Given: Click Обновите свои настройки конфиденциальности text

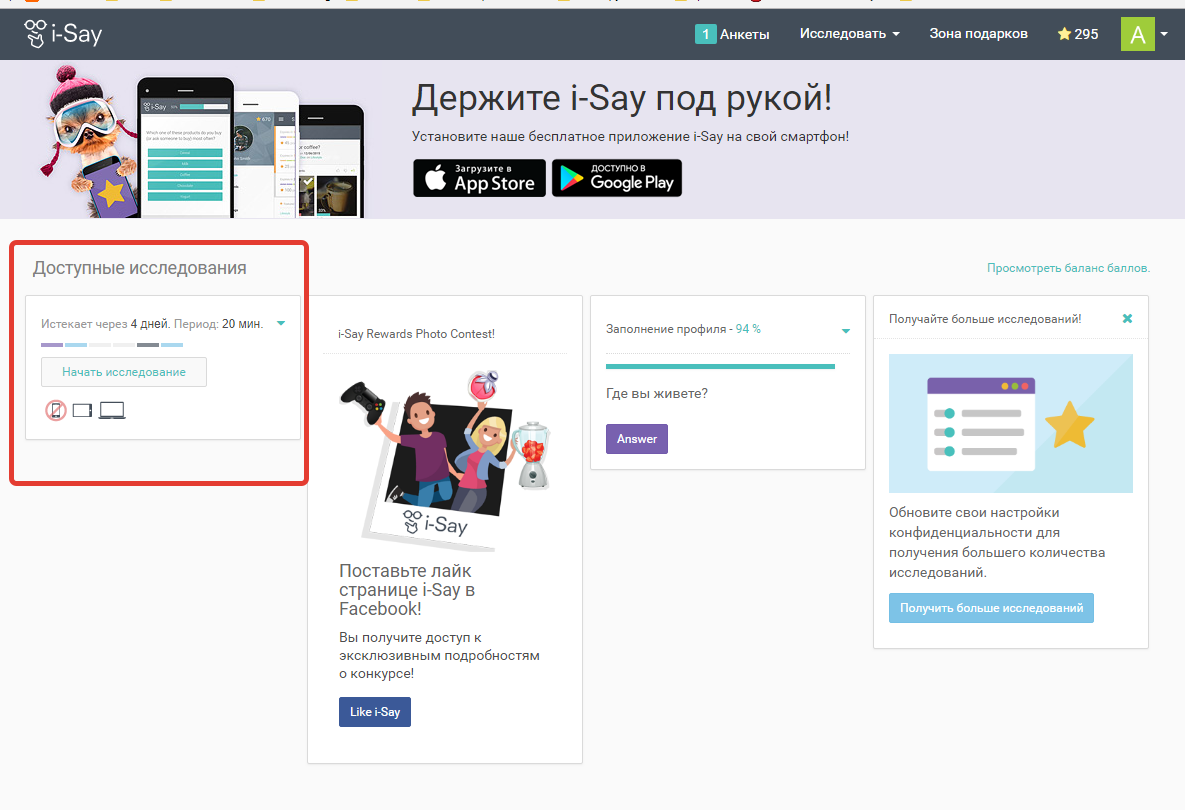Looking at the screenshot, I should click(997, 543).
